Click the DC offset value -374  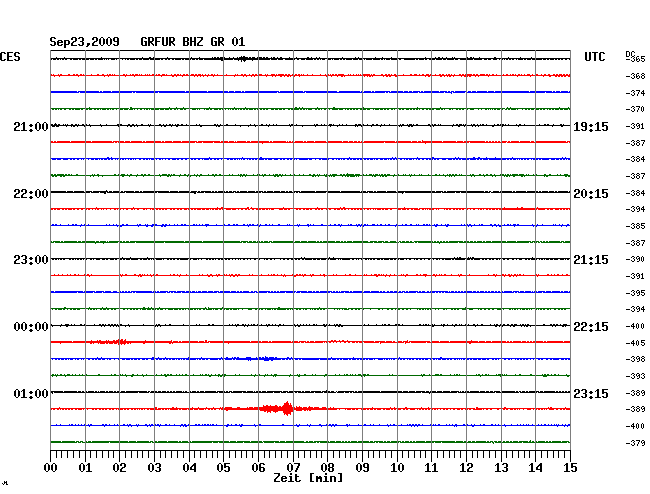tap(635, 93)
